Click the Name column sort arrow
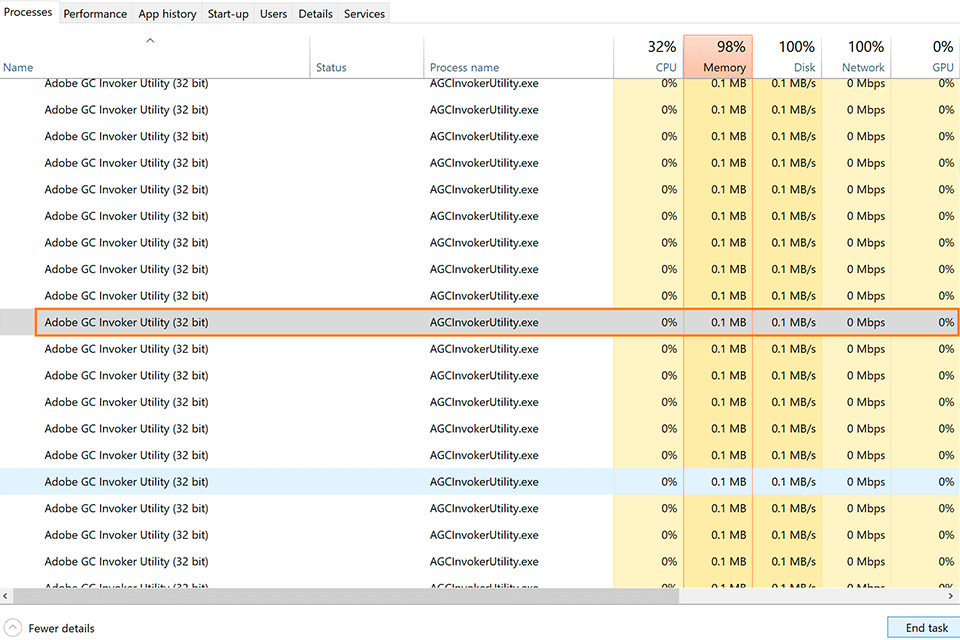 (149, 41)
